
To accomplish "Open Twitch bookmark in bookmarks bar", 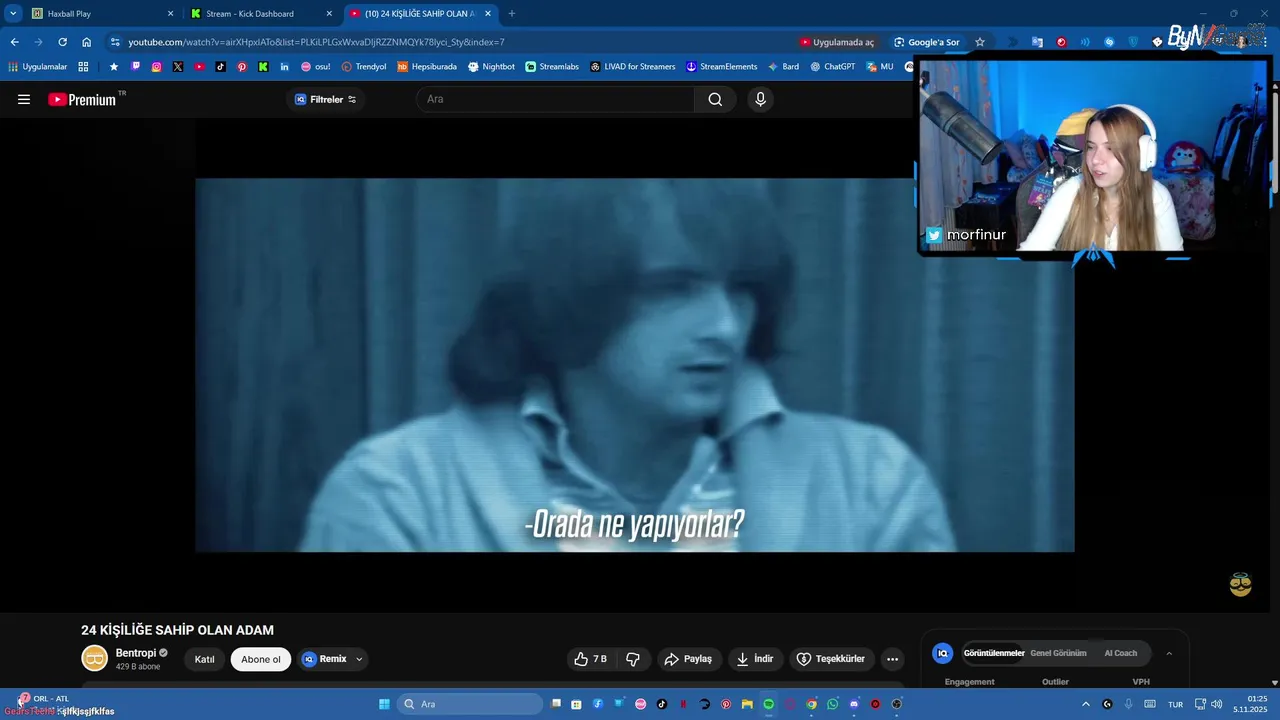I will point(136,67).
